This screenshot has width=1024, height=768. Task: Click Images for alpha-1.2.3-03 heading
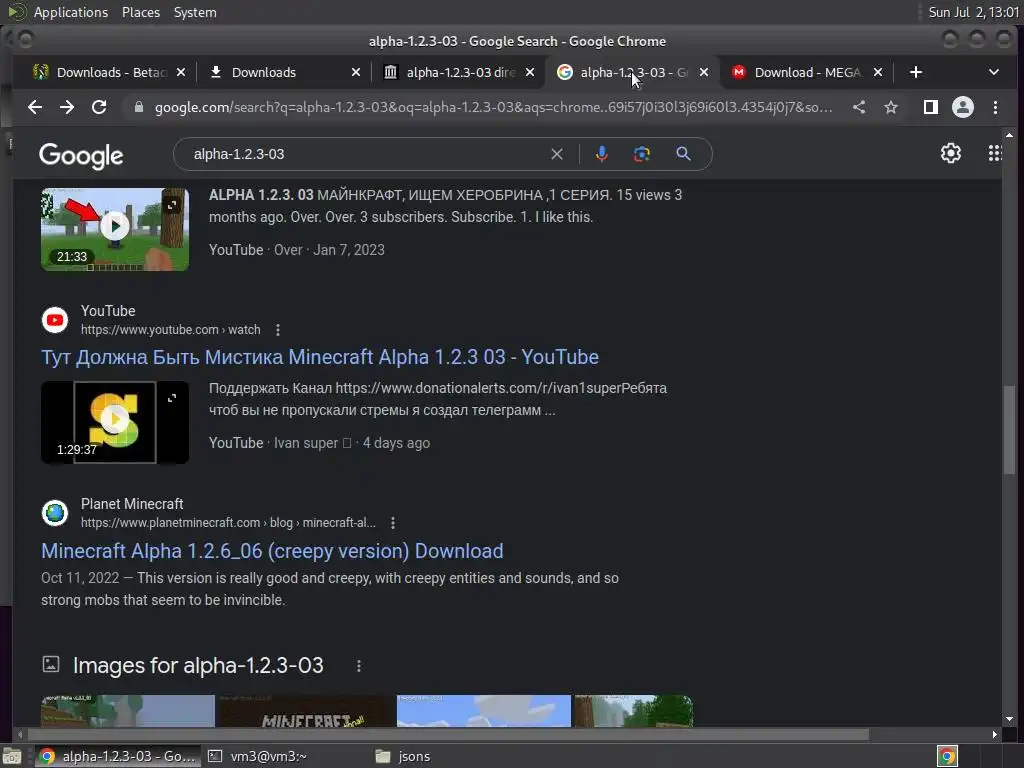pos(198,665)
